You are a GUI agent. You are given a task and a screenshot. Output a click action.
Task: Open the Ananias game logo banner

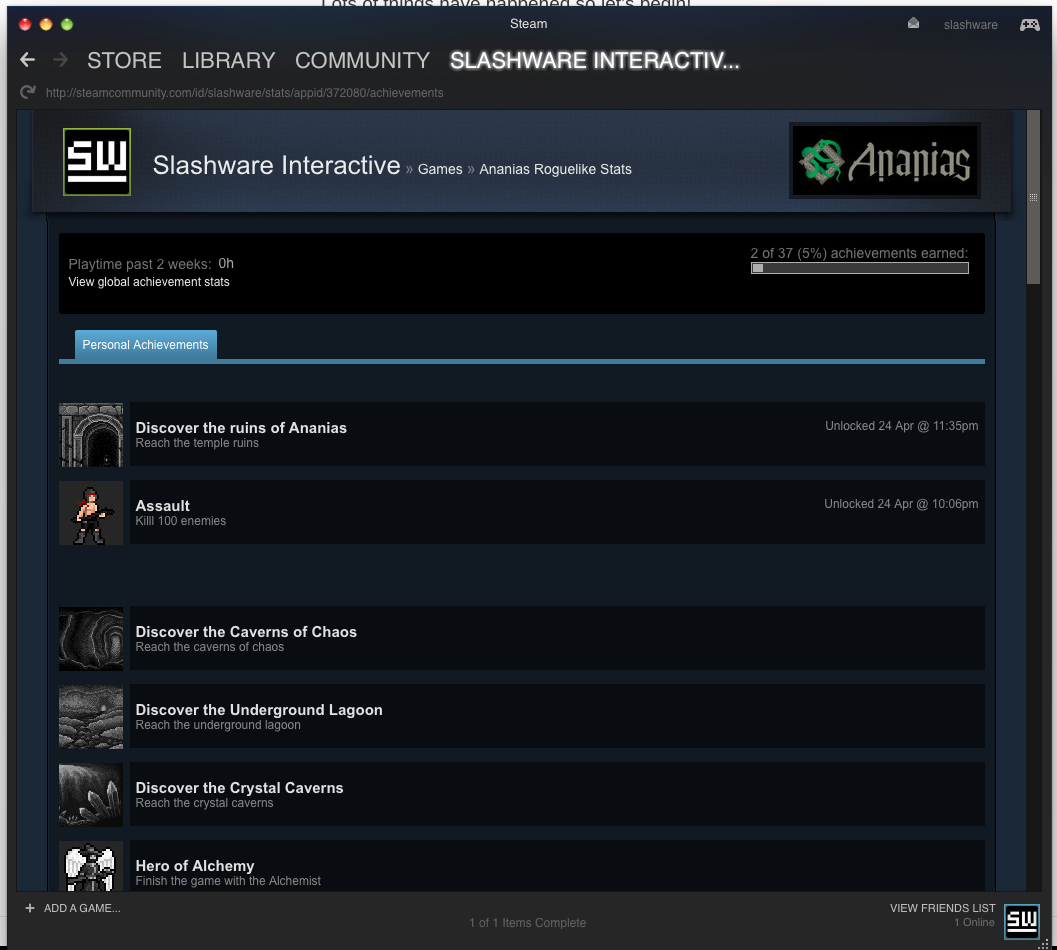point(884,161)
